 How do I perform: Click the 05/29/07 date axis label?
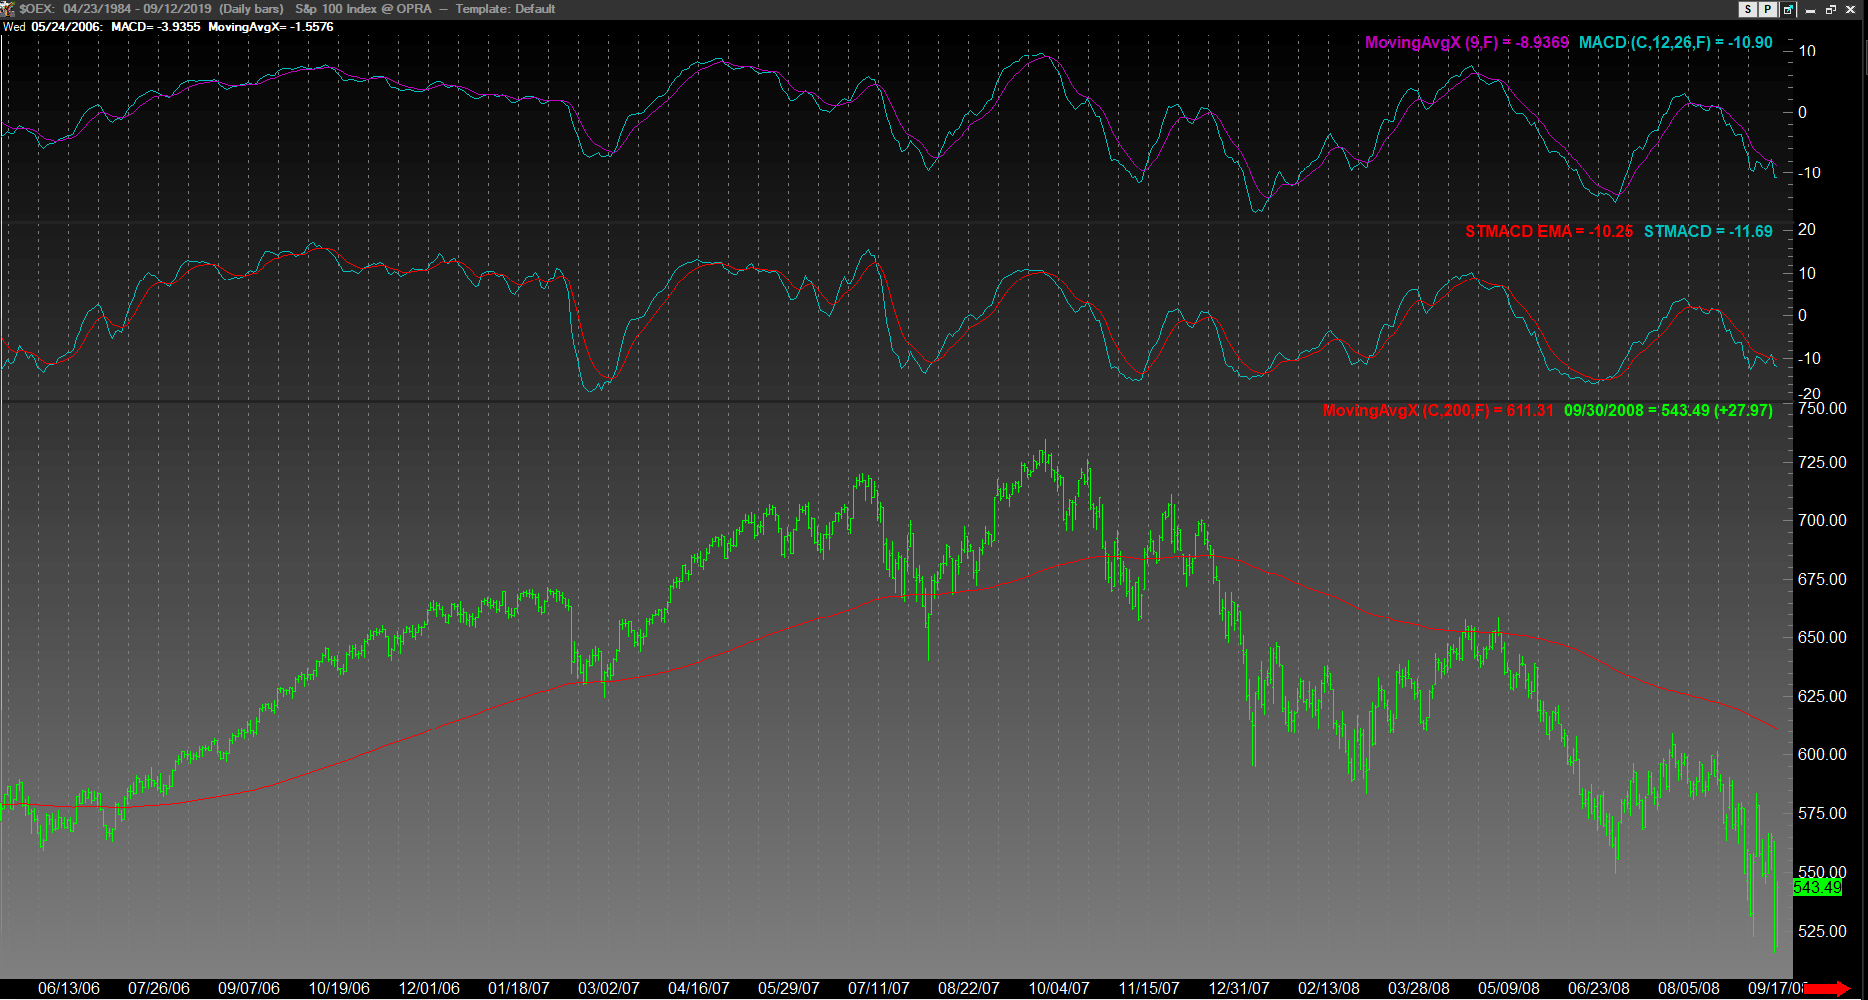pyautogui.click(x=789, y=988)
